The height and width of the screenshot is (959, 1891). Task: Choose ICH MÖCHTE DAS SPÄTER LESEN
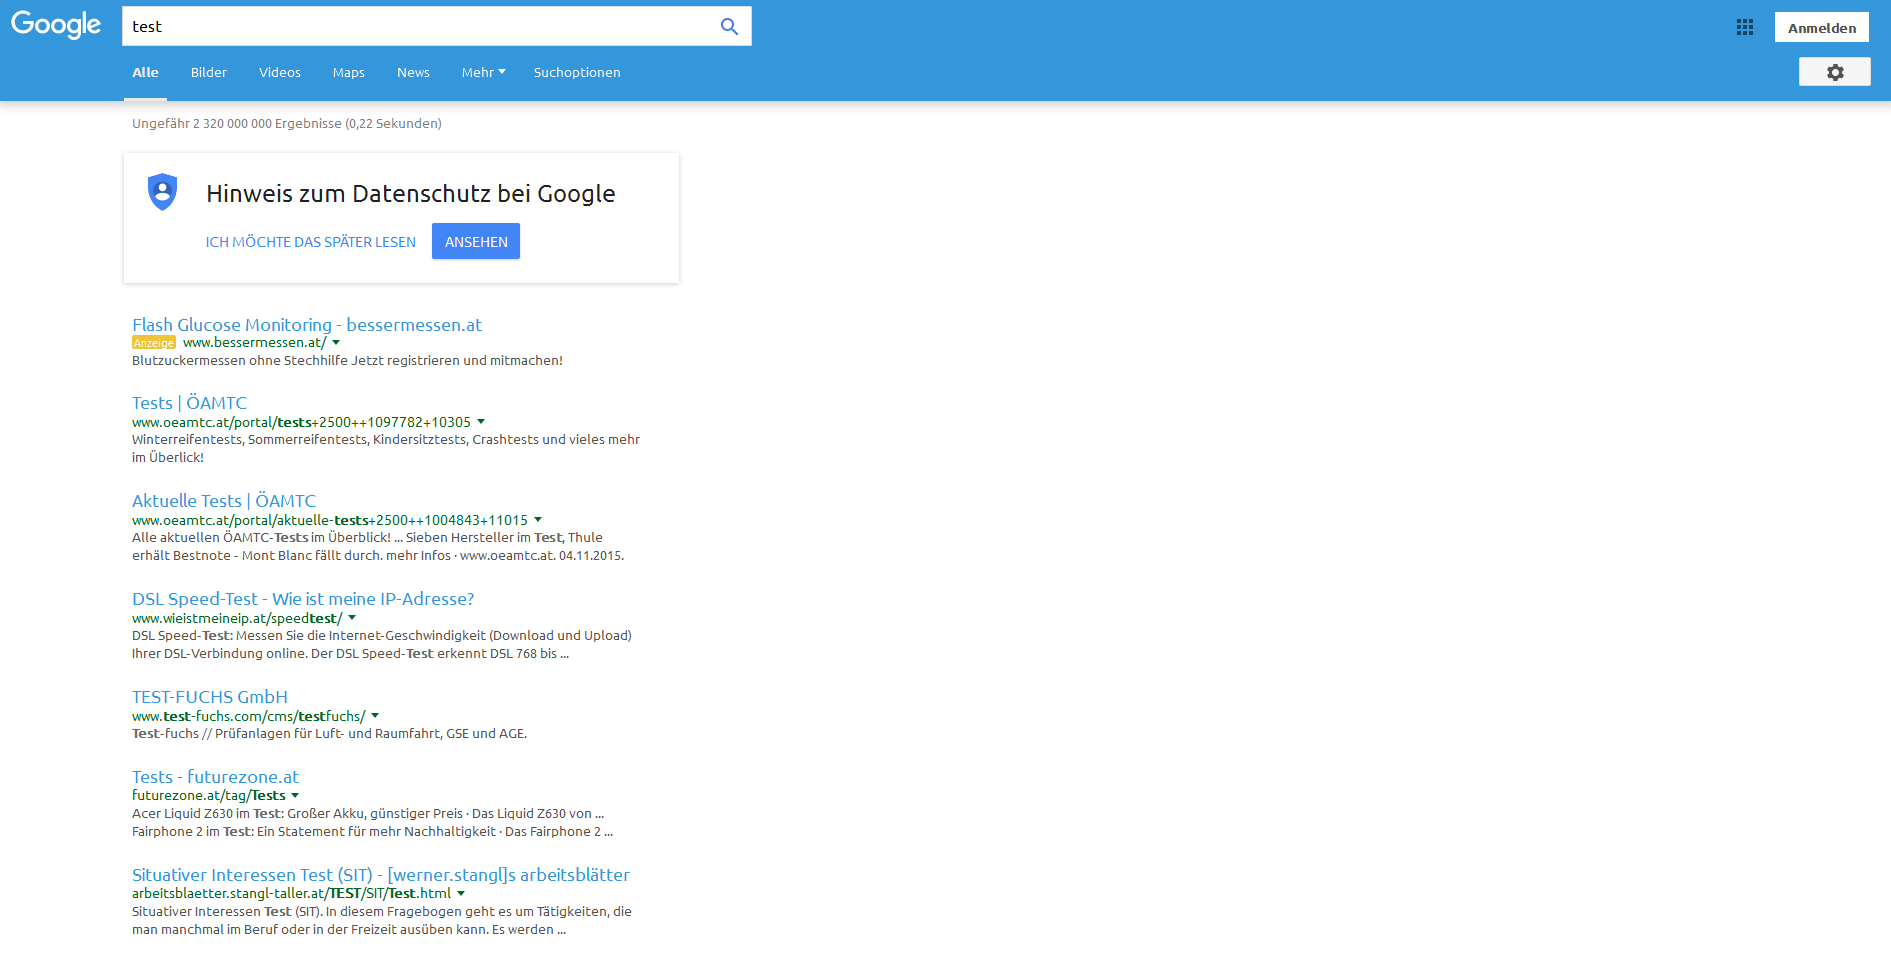pos(310,241)
